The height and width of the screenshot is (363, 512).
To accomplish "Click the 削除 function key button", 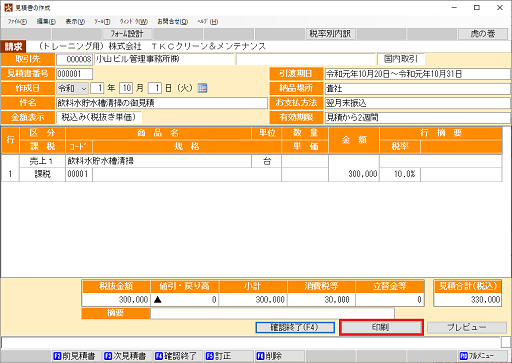I will (x=280, y=356).
